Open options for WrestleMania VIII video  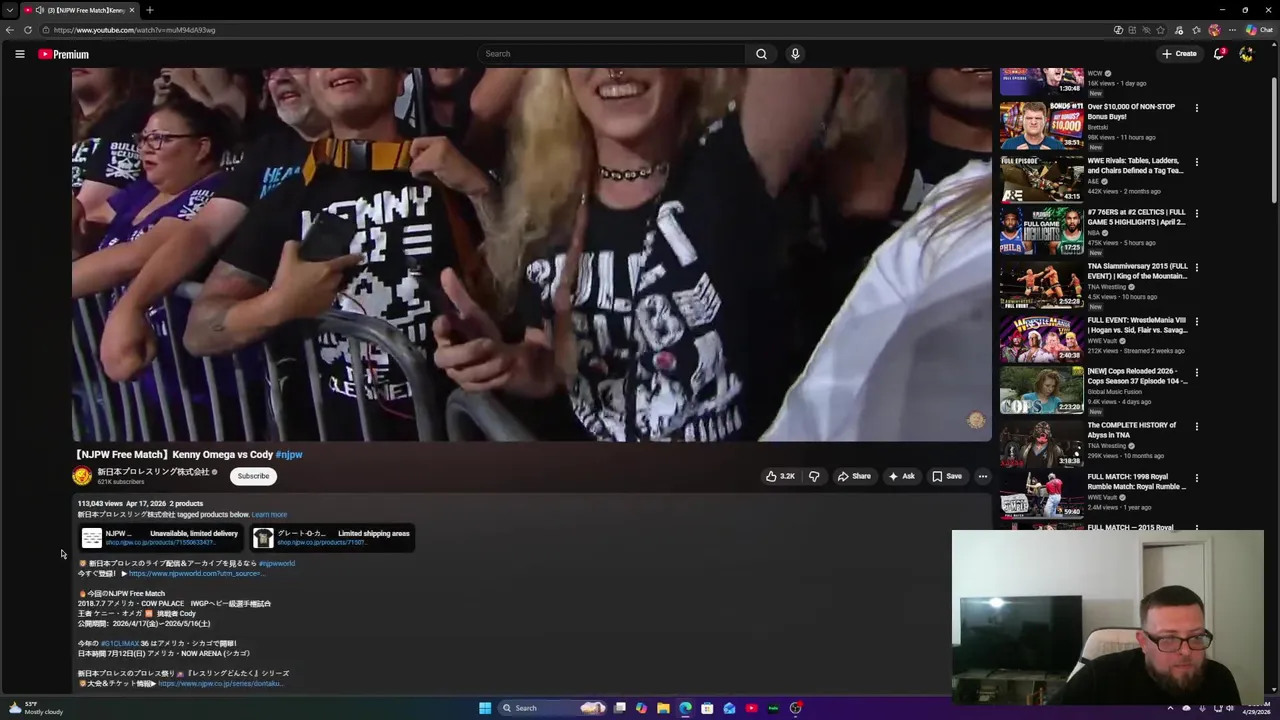(x=1196, y=322)
